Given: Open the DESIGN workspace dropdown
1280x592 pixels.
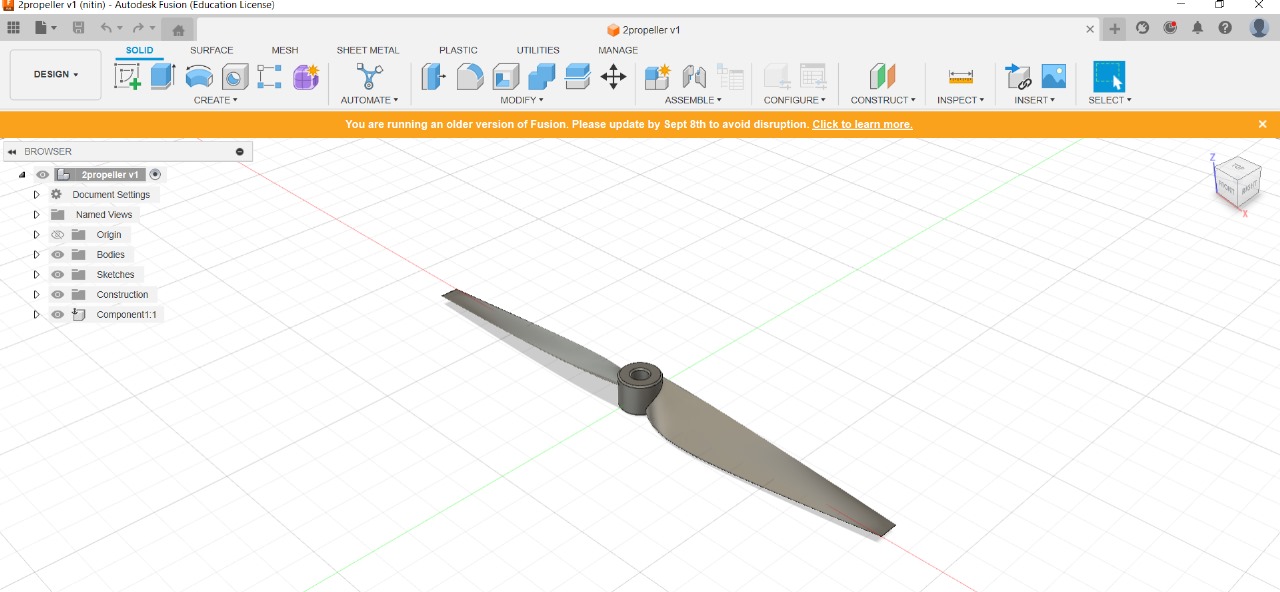Looking at the screenshot, I should tap(56, 74).
